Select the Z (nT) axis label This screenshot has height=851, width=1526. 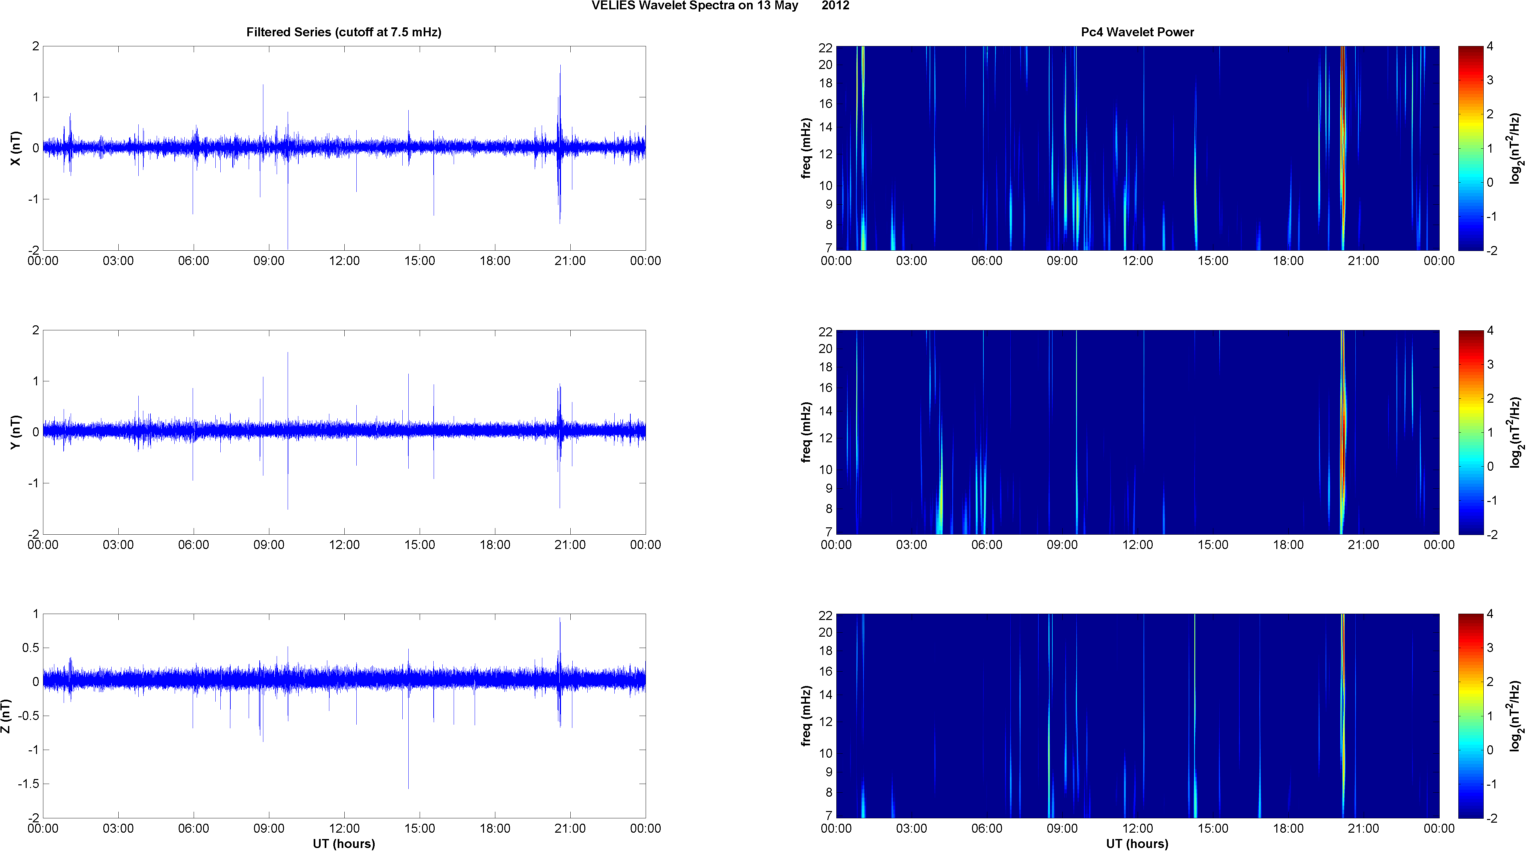pos(7,716)
